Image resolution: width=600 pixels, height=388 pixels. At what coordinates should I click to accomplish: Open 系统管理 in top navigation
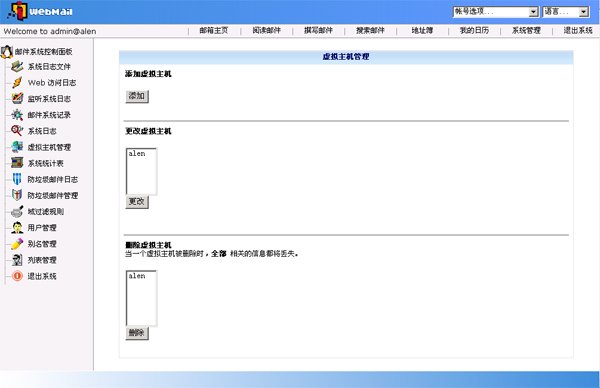coord(526,31)
